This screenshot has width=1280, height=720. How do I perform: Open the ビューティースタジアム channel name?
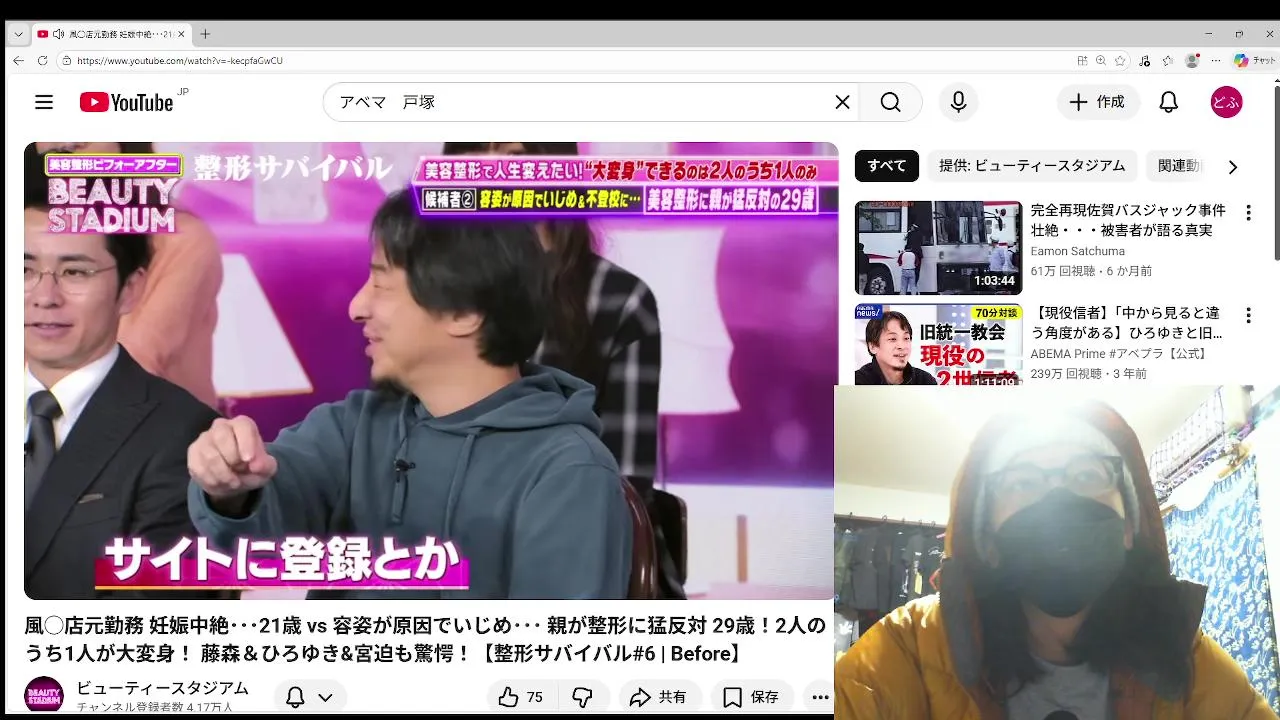click(x=163, y=687)
